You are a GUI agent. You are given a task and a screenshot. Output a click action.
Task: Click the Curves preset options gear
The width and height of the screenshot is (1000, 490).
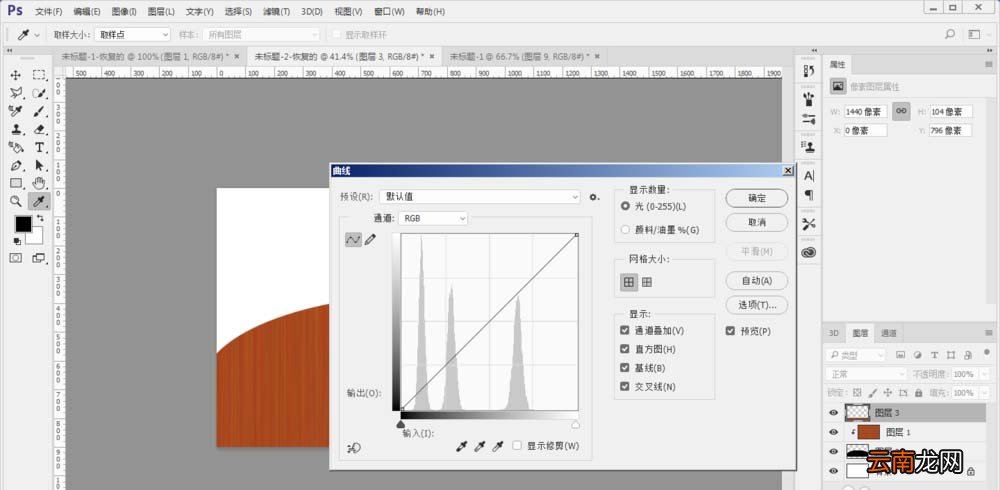click(x=594, y=197)
